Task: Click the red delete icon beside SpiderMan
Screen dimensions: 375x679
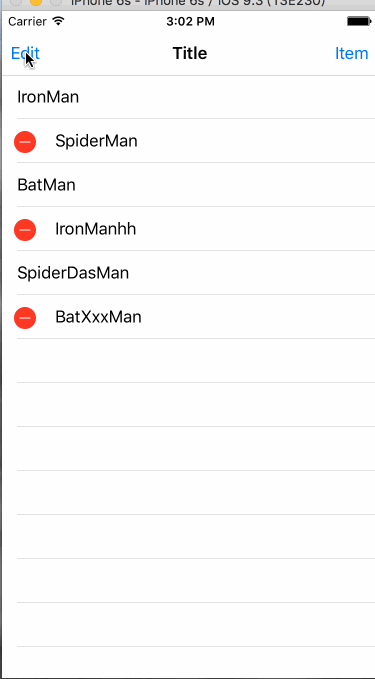Action: click(x=25, y=142)
